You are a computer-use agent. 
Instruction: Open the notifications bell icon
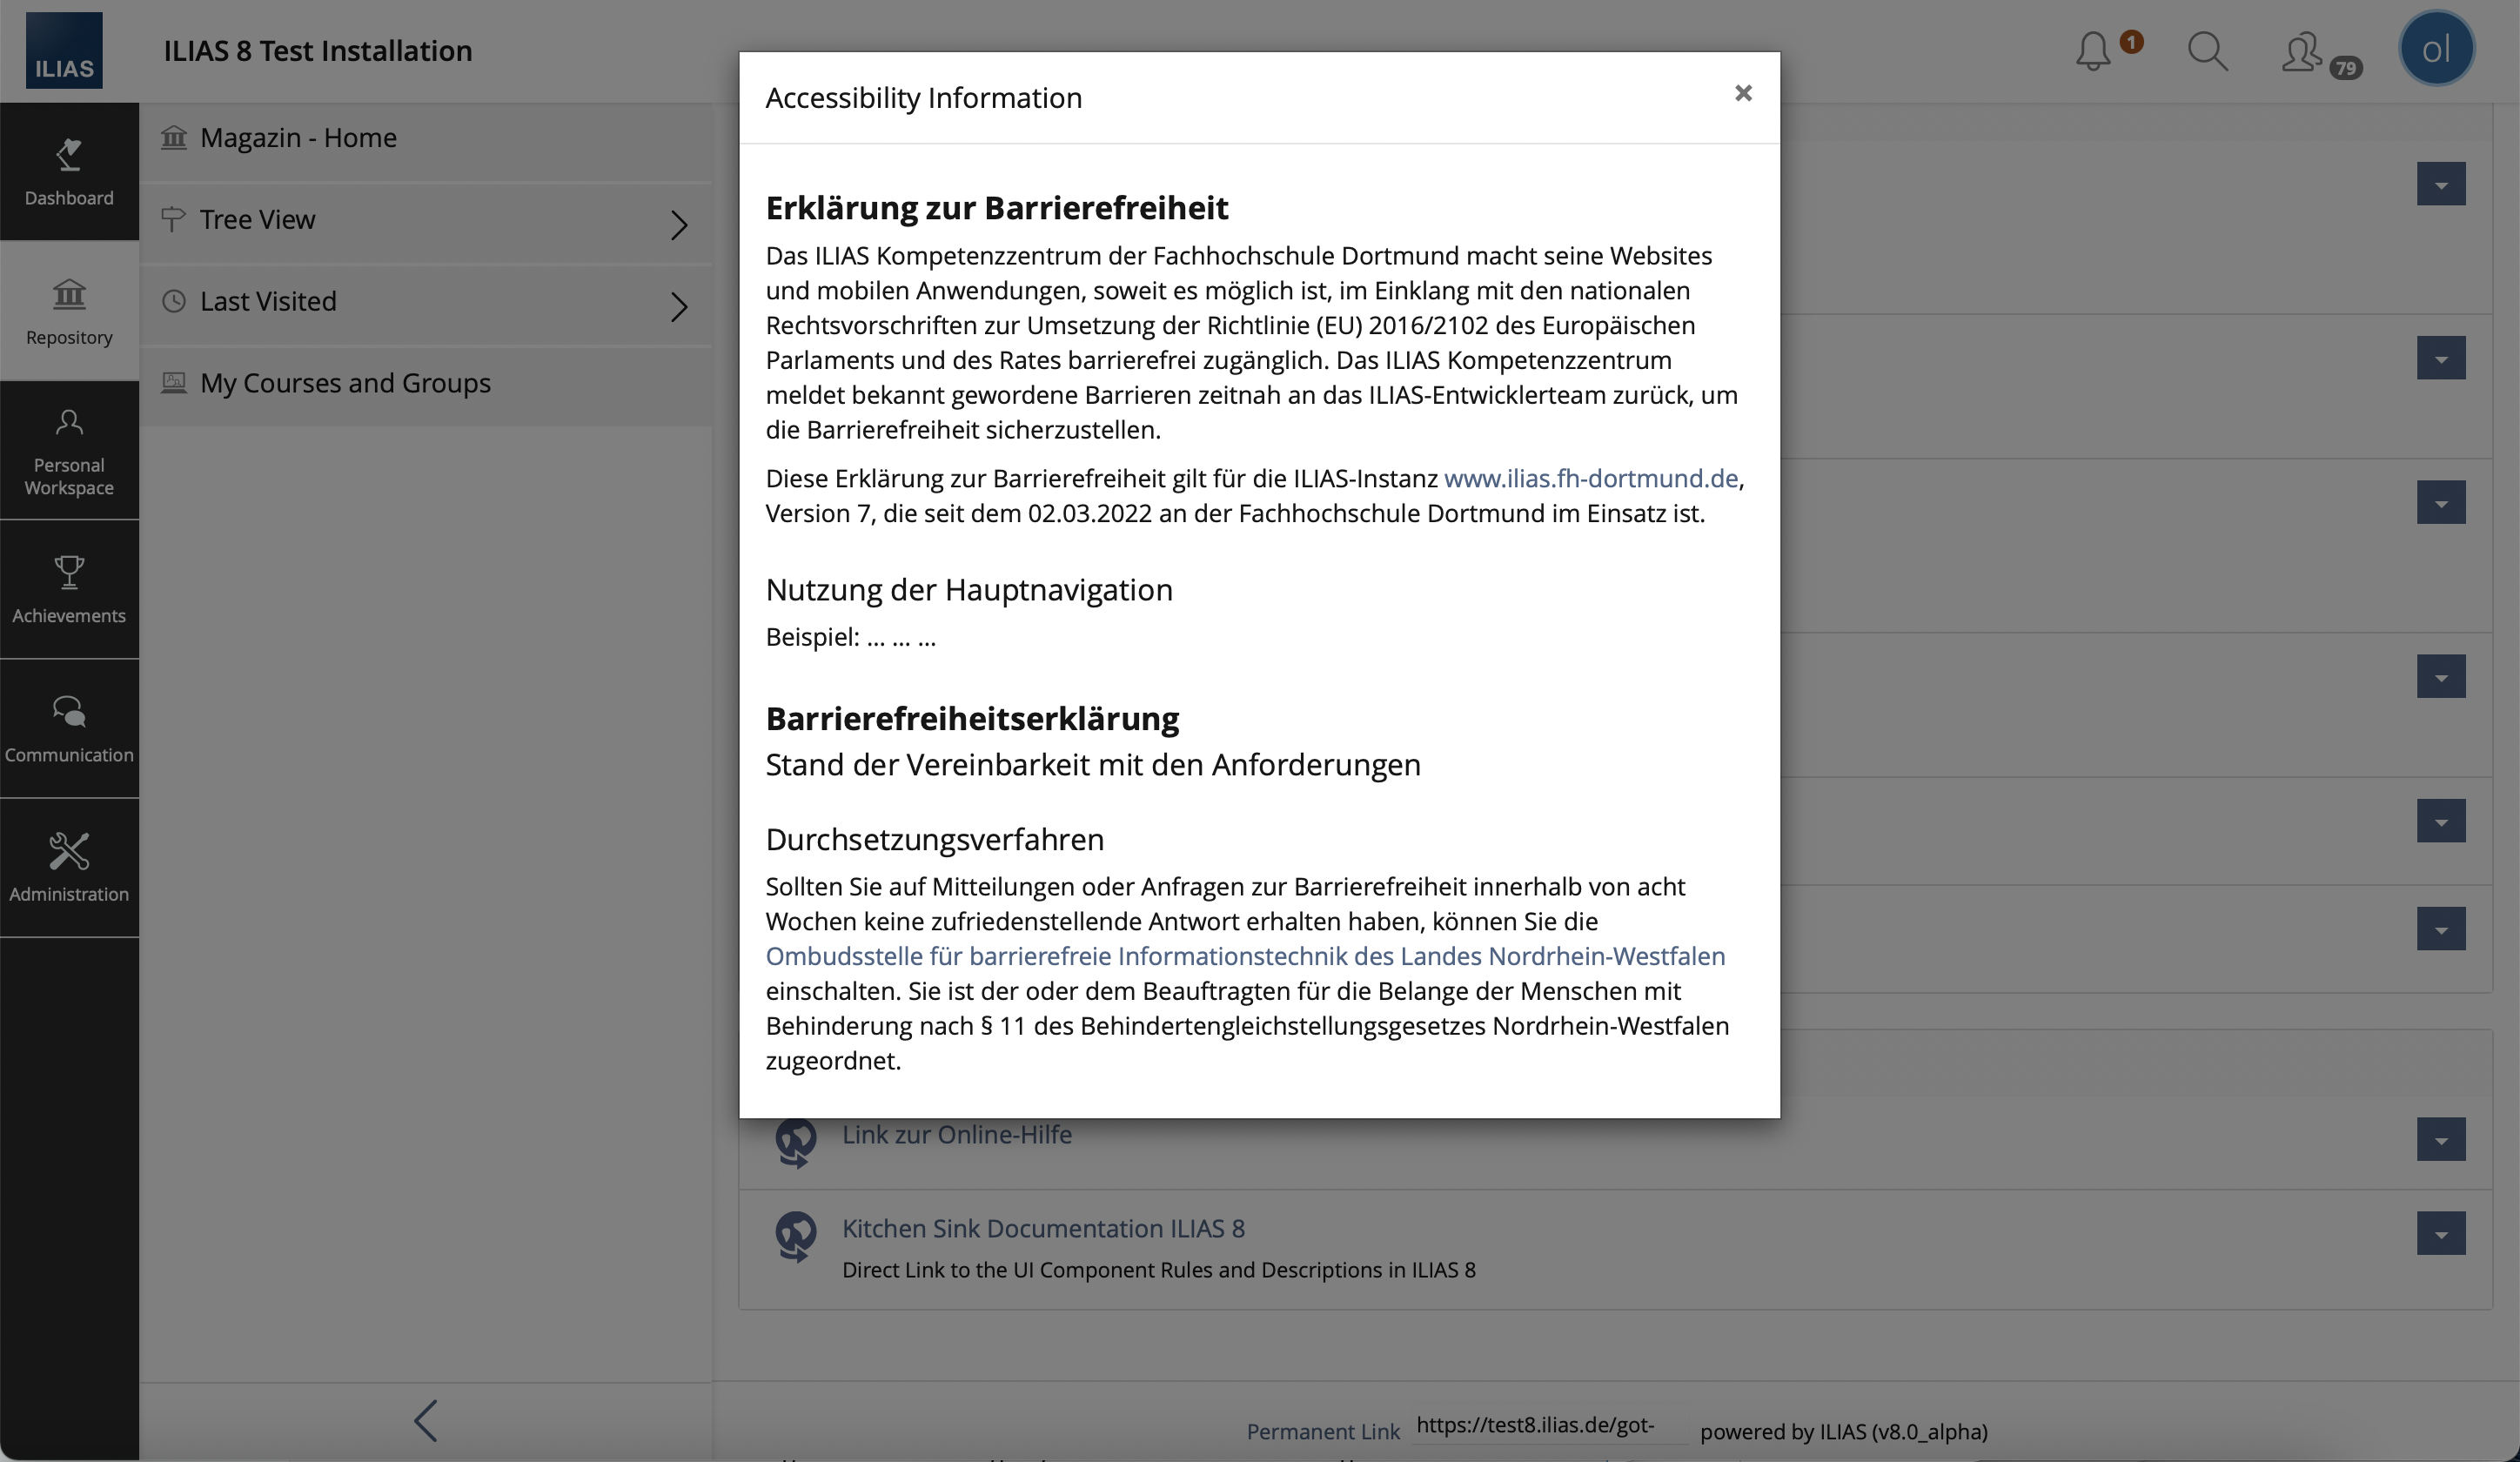(2092, 51)
